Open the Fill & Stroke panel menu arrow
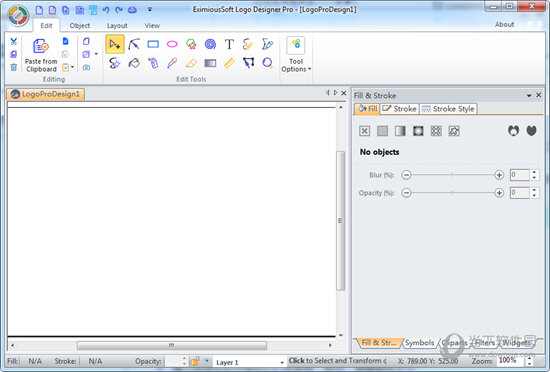The image size is (550, 372). (529, 95)
